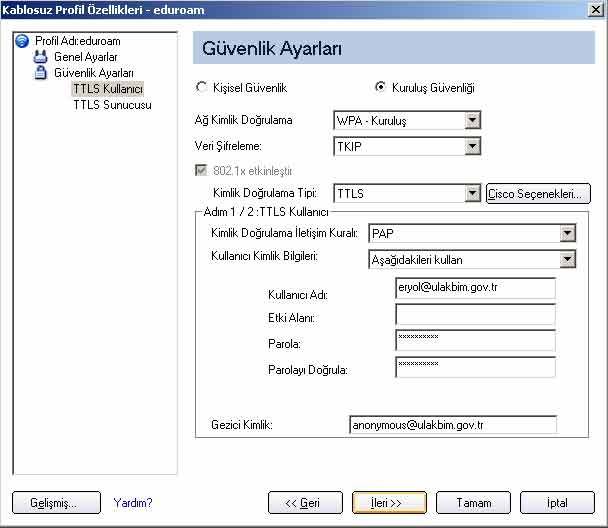608x528 pixels.
Task: Choose Kişisel Güvenlik radio option
Action: [201, 87]
